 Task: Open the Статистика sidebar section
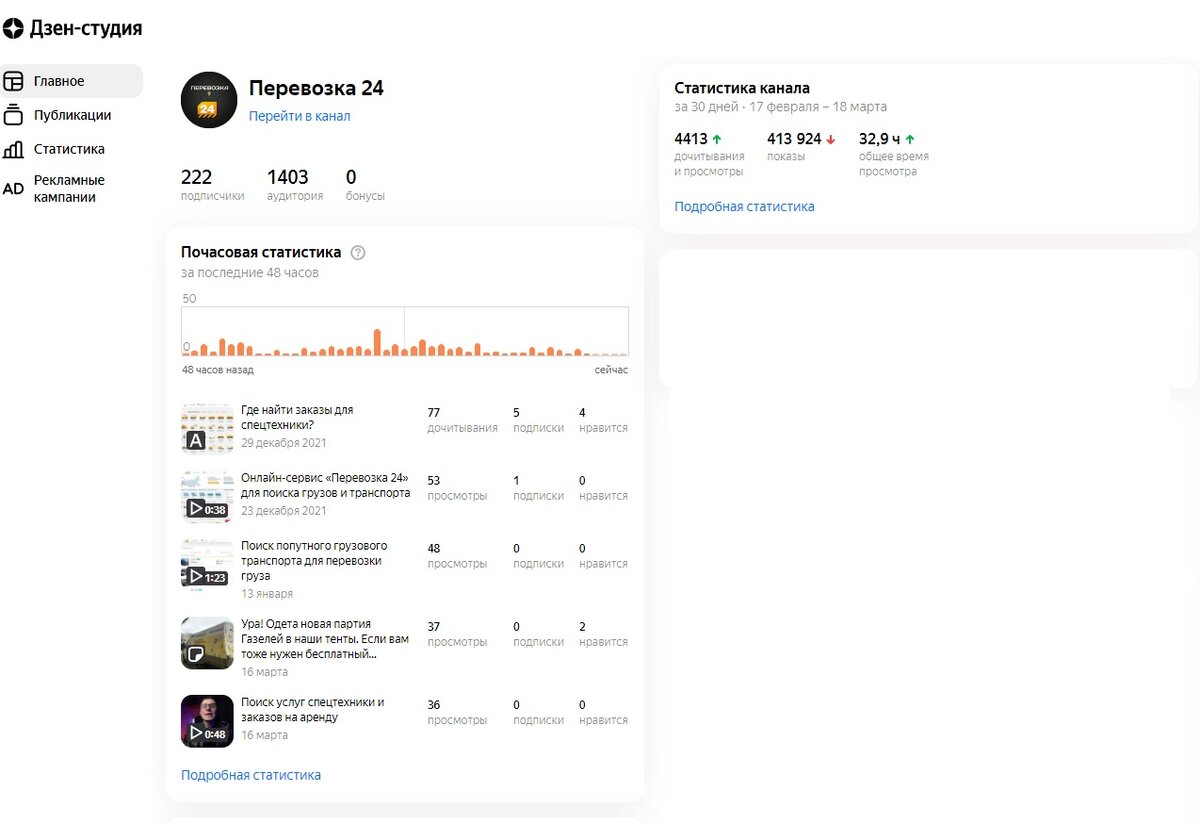pos(71,149)
